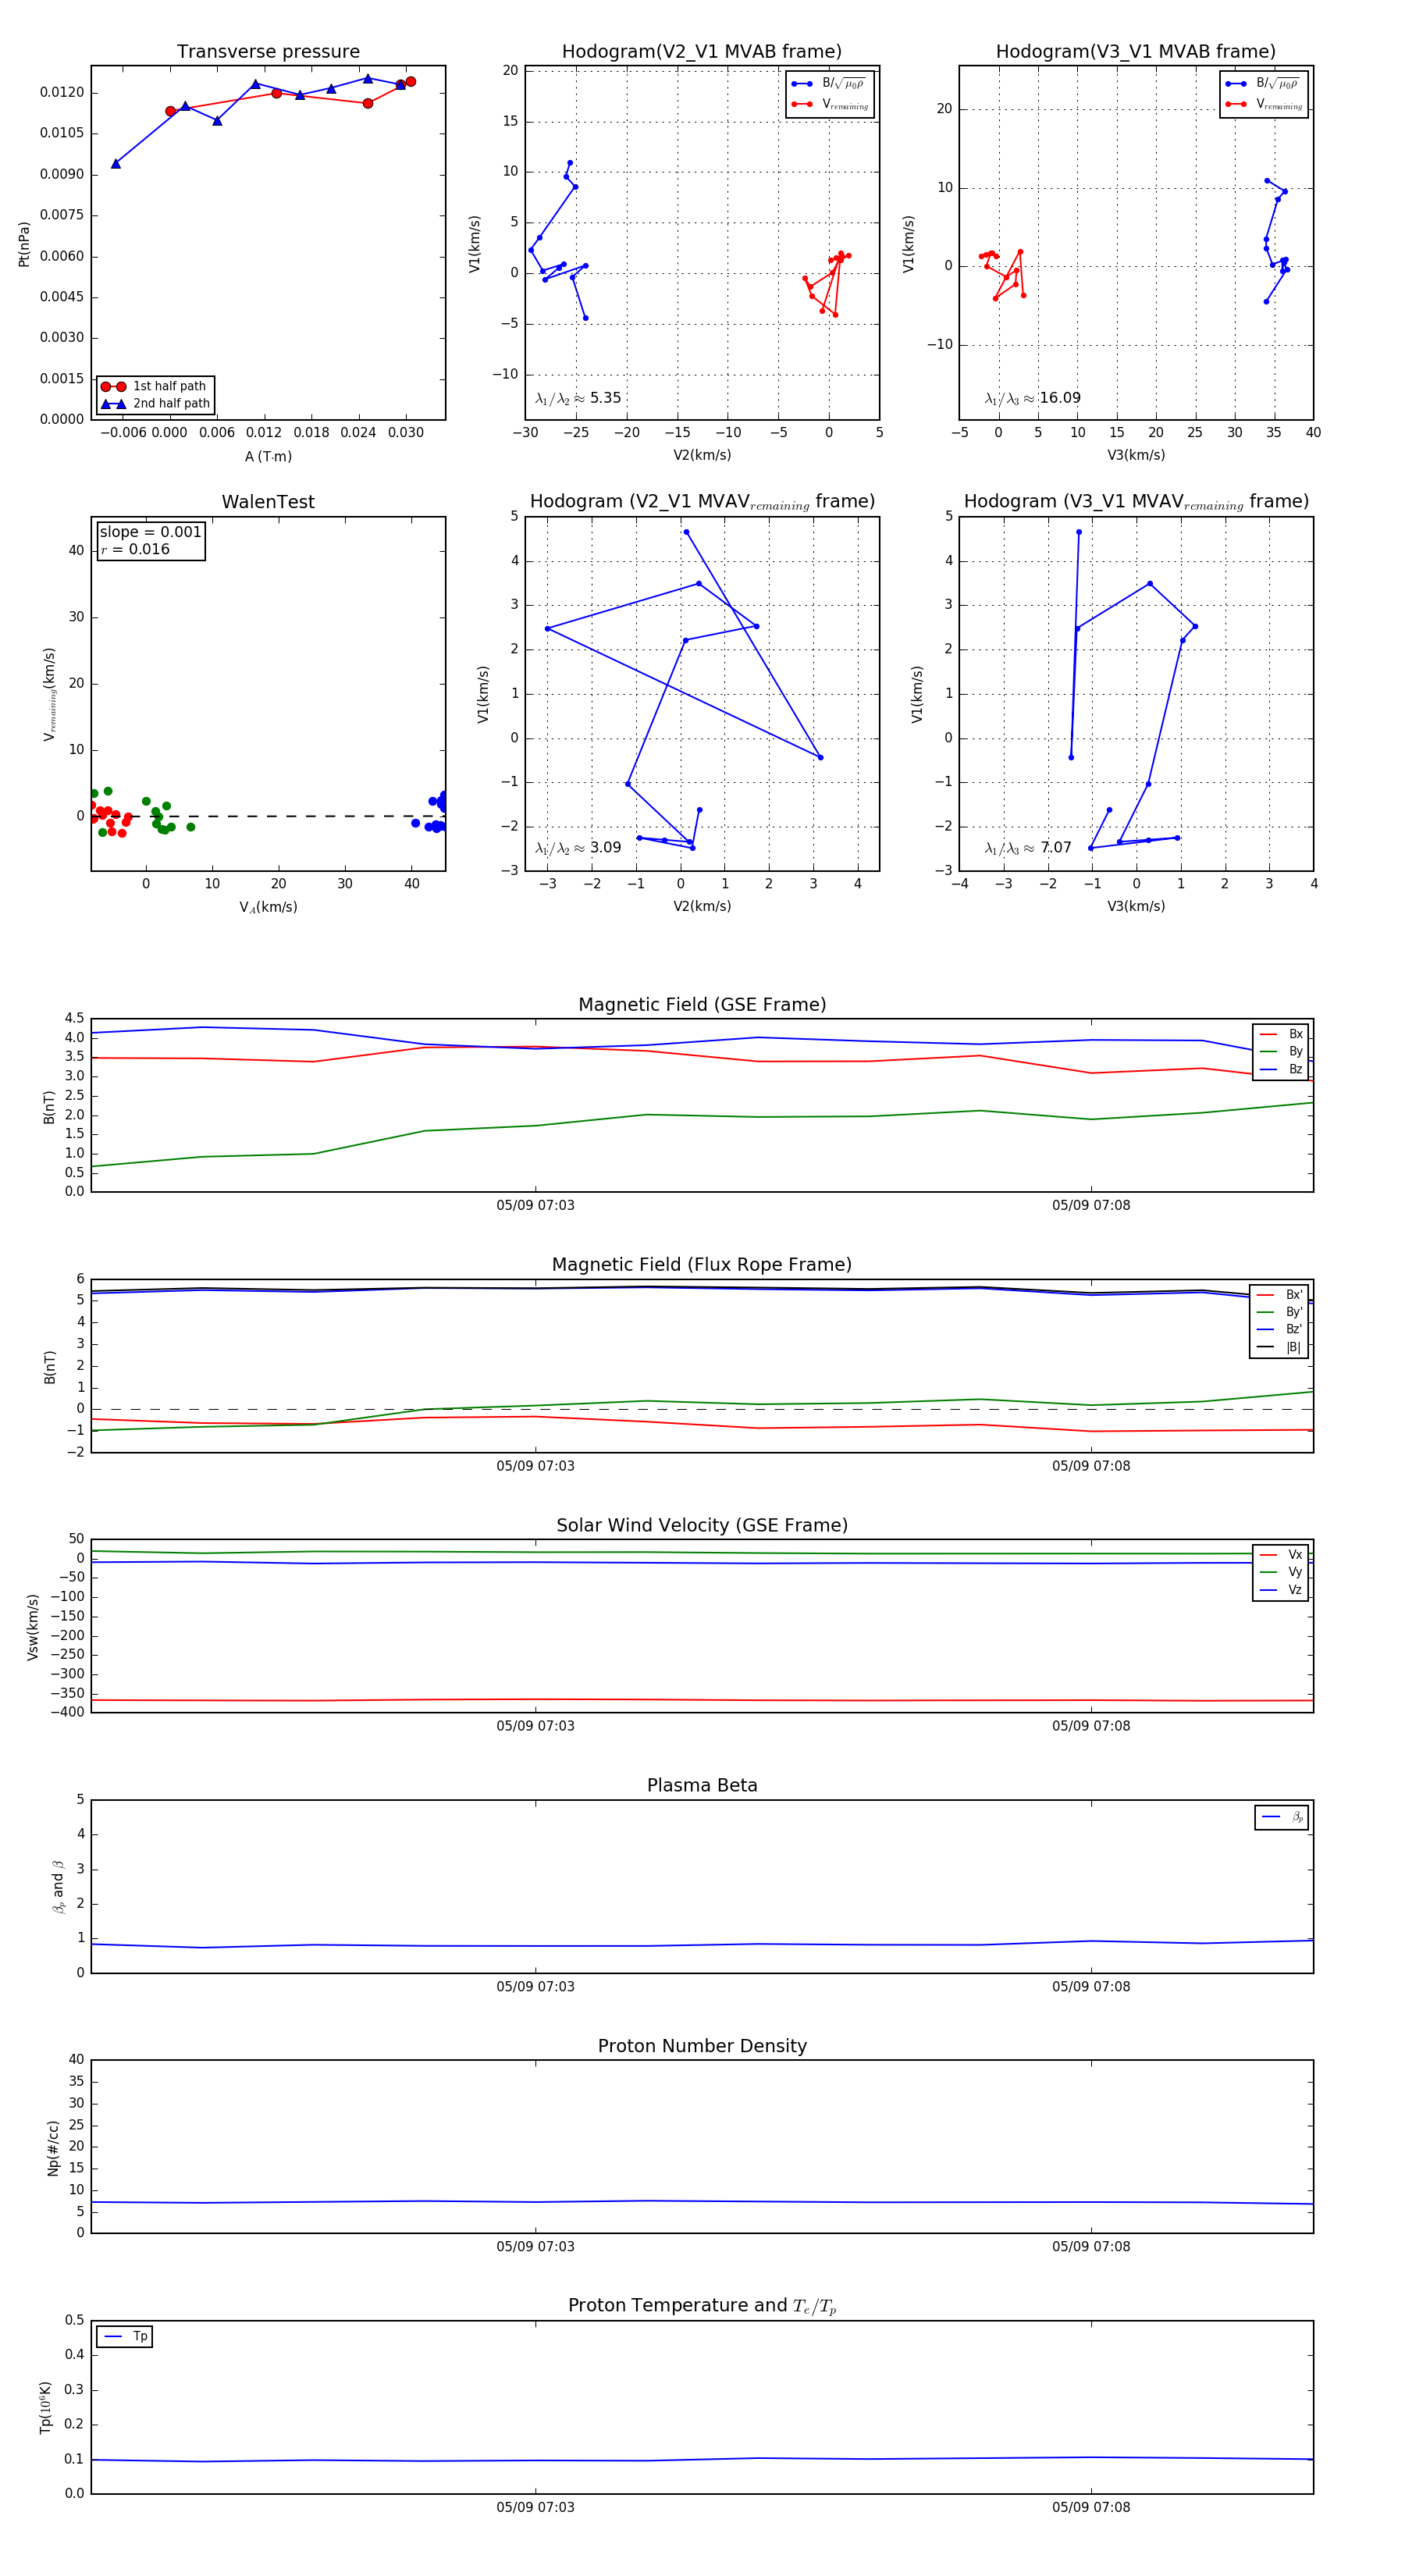This screenshot has height=2576, width=1405.
Task: Click the eigenvalue ratio text '7.07'
Action: (1056, 848)
